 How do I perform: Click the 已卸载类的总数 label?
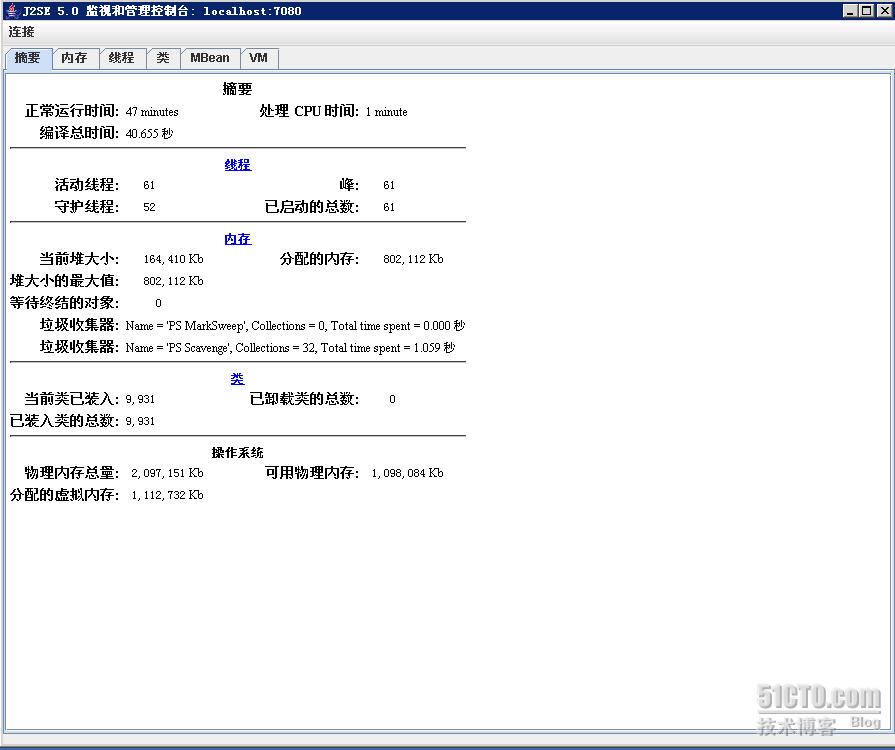[304, 399]
